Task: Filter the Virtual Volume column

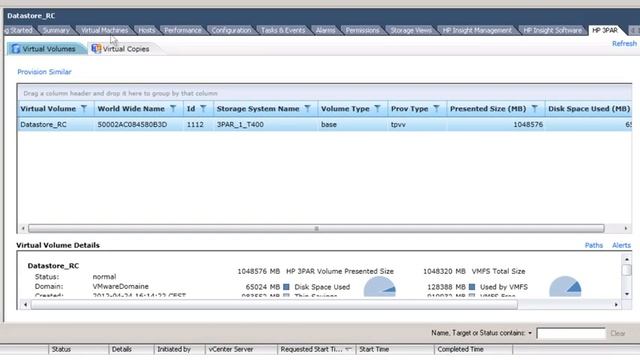Action: 84,109
